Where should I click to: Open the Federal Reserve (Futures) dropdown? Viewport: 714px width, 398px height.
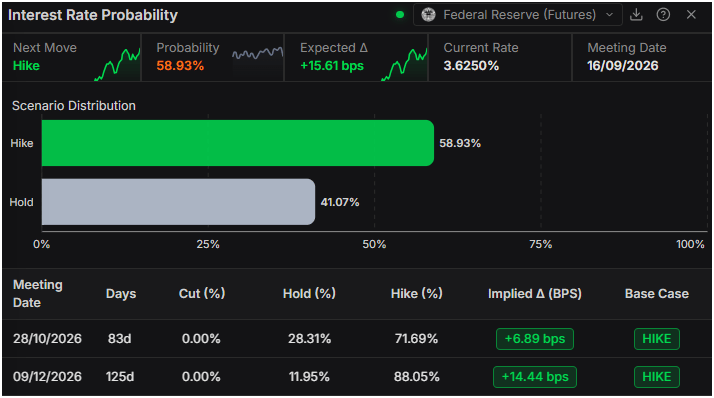[518, 15]
